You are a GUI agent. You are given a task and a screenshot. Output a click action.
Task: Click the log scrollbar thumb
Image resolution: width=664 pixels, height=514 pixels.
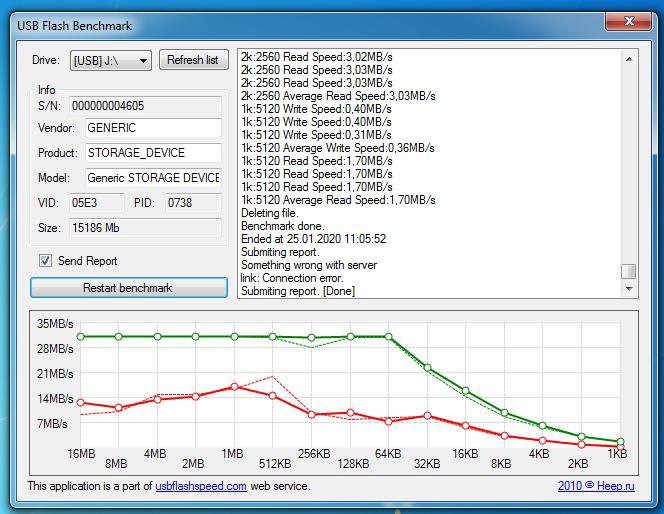[x=629, y=272]
